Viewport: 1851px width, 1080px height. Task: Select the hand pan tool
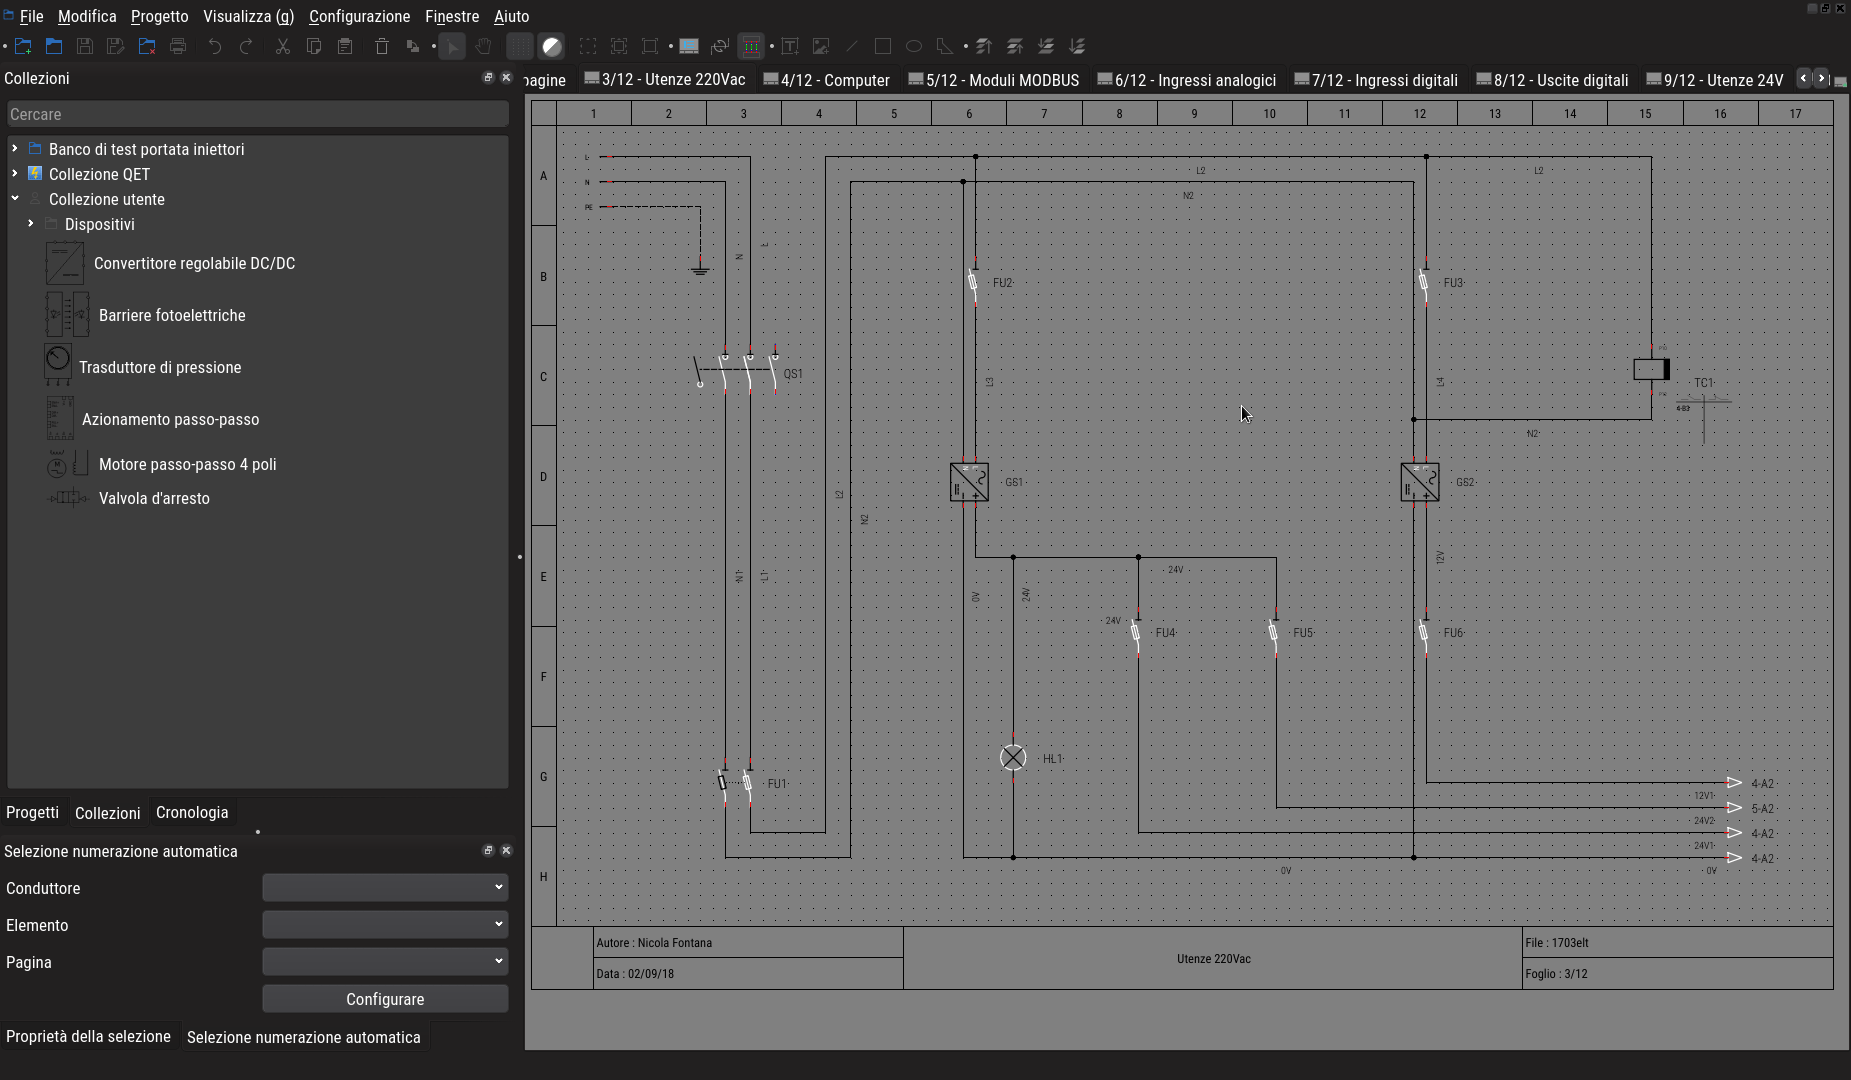tap(483, 46)
